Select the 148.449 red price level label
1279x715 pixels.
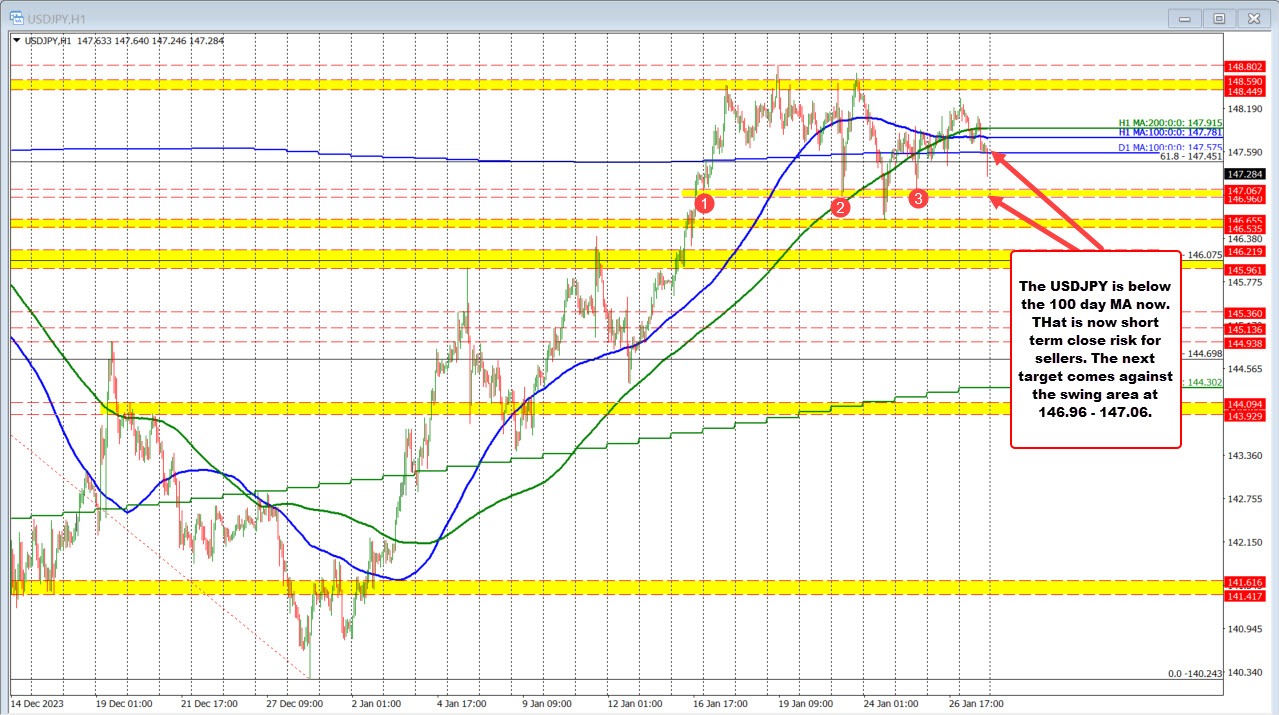1246,90
